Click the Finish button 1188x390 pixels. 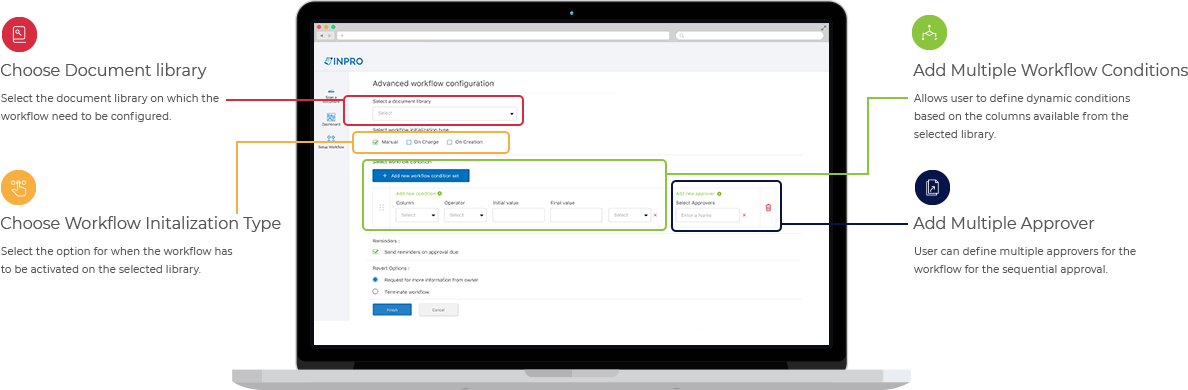392,310
